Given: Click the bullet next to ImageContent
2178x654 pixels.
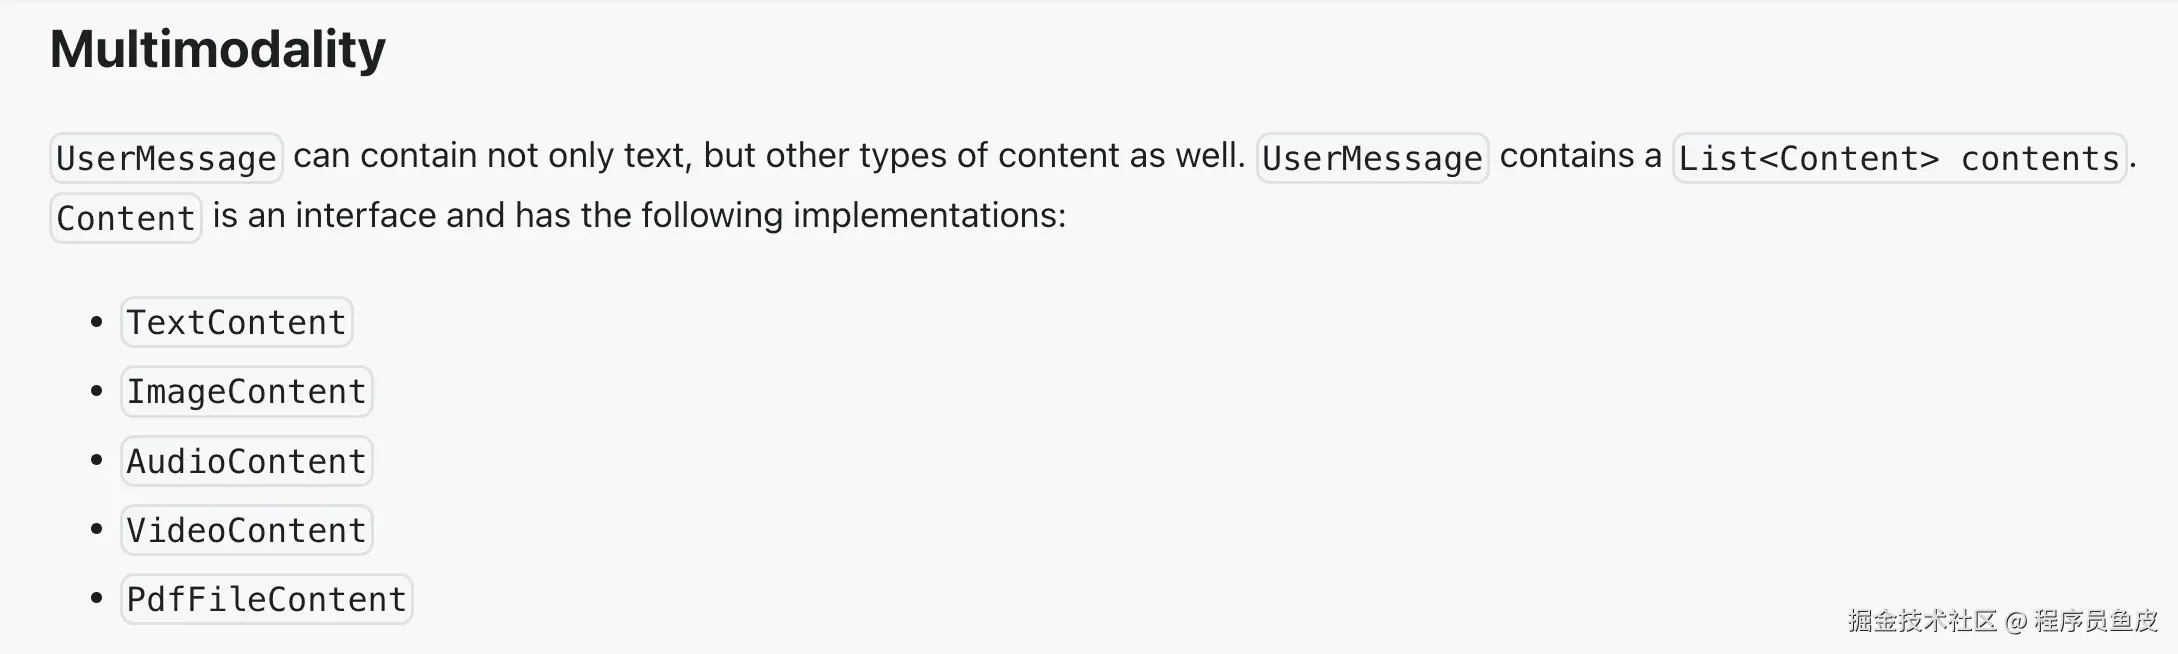Looking at the screenshot, I should 96,391.
